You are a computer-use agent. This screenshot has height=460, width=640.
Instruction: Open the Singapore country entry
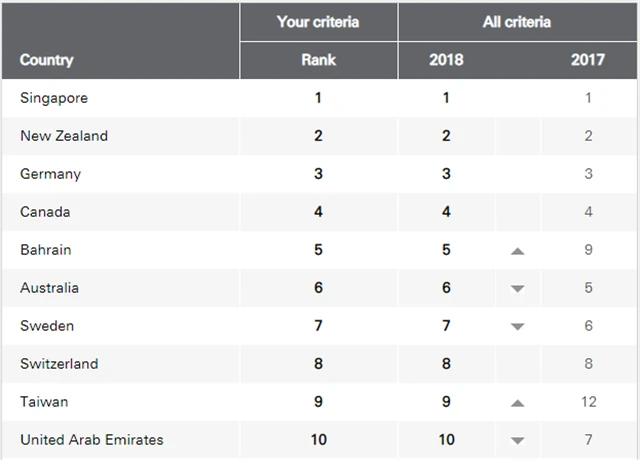pos(54,98)
